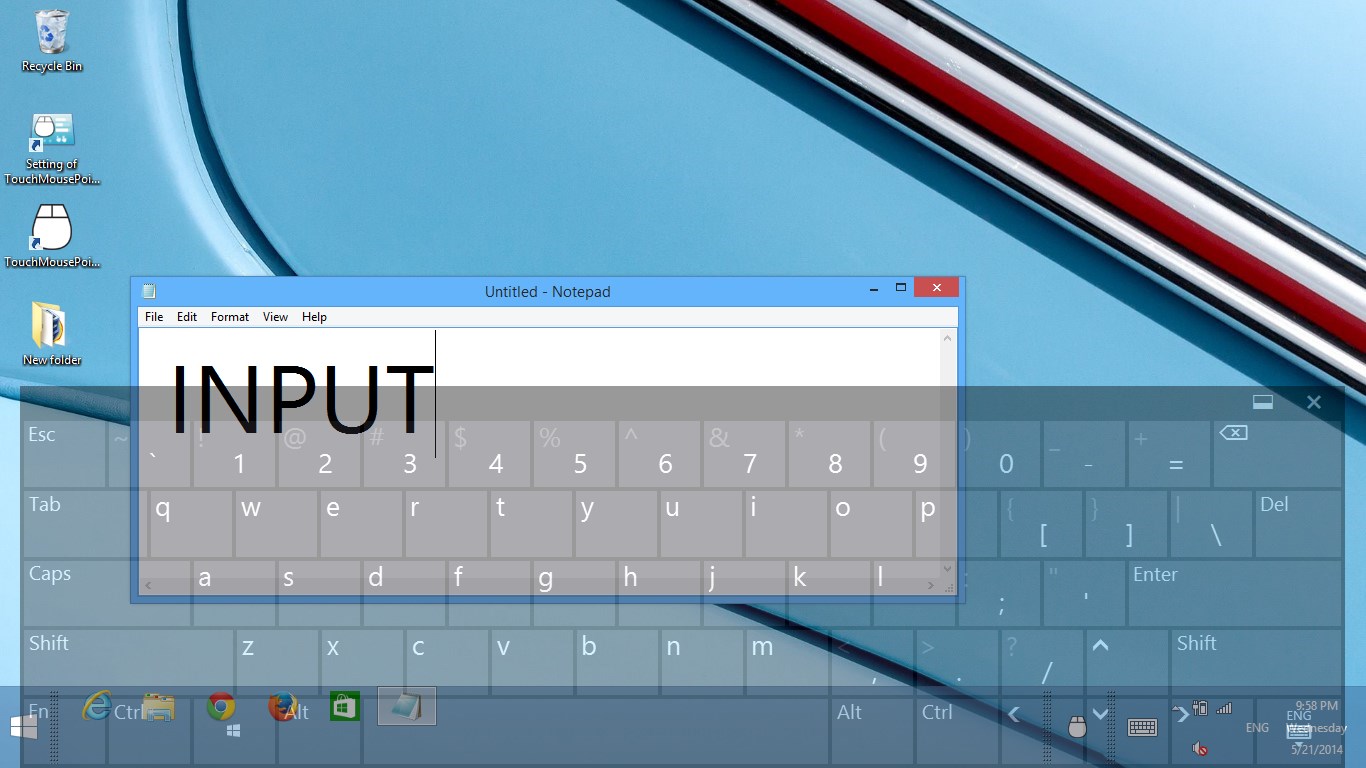Open the Windows Store taskbar icon
This screenshot has height=768, width=1366.
point(344,707)
